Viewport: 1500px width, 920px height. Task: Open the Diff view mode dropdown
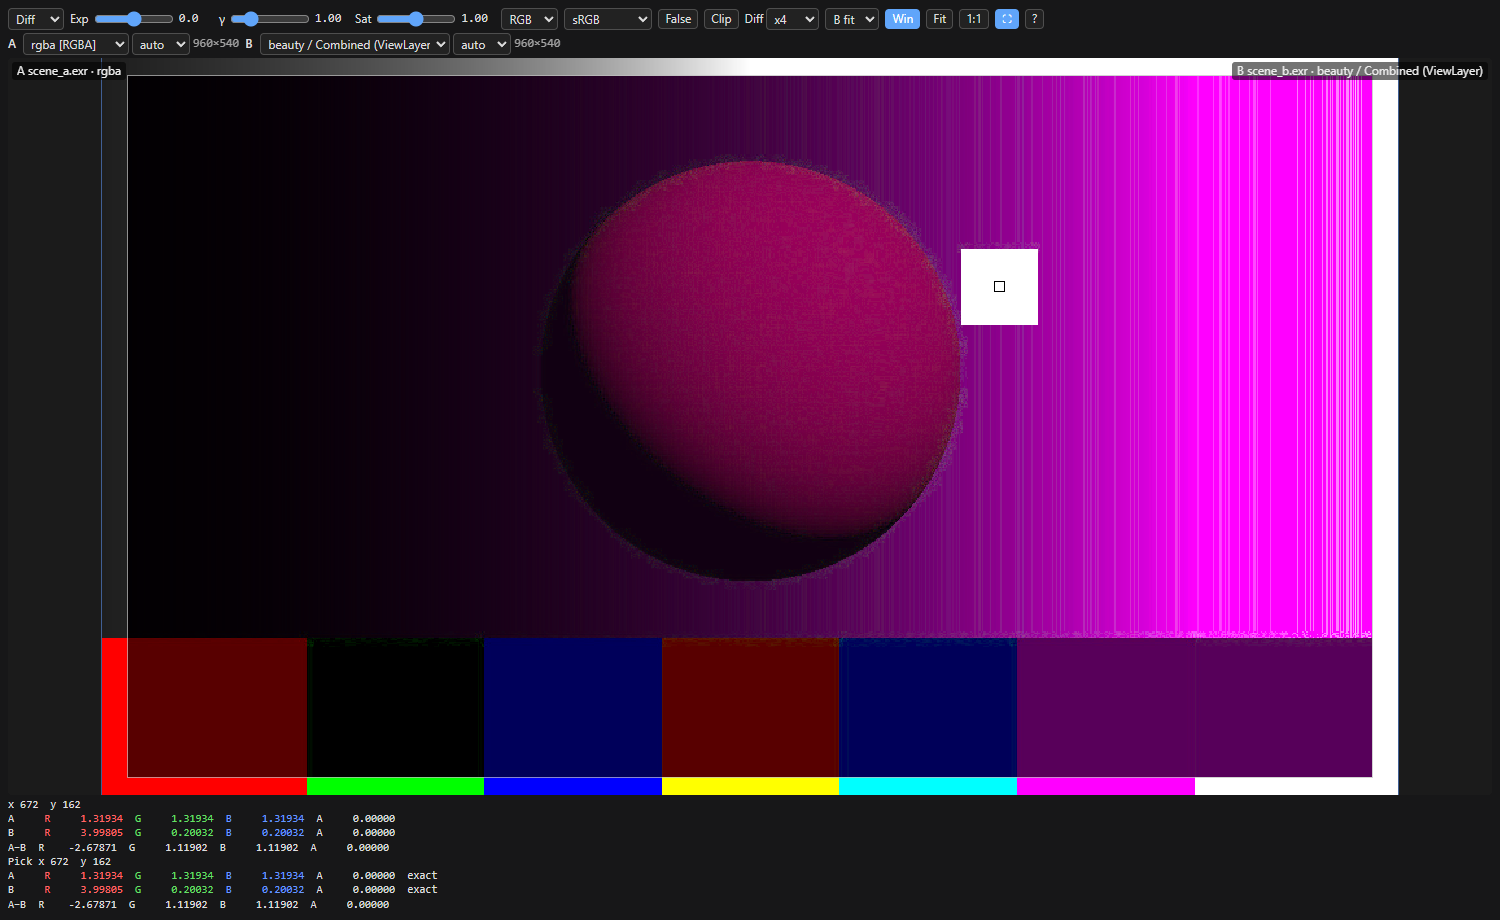36,19
